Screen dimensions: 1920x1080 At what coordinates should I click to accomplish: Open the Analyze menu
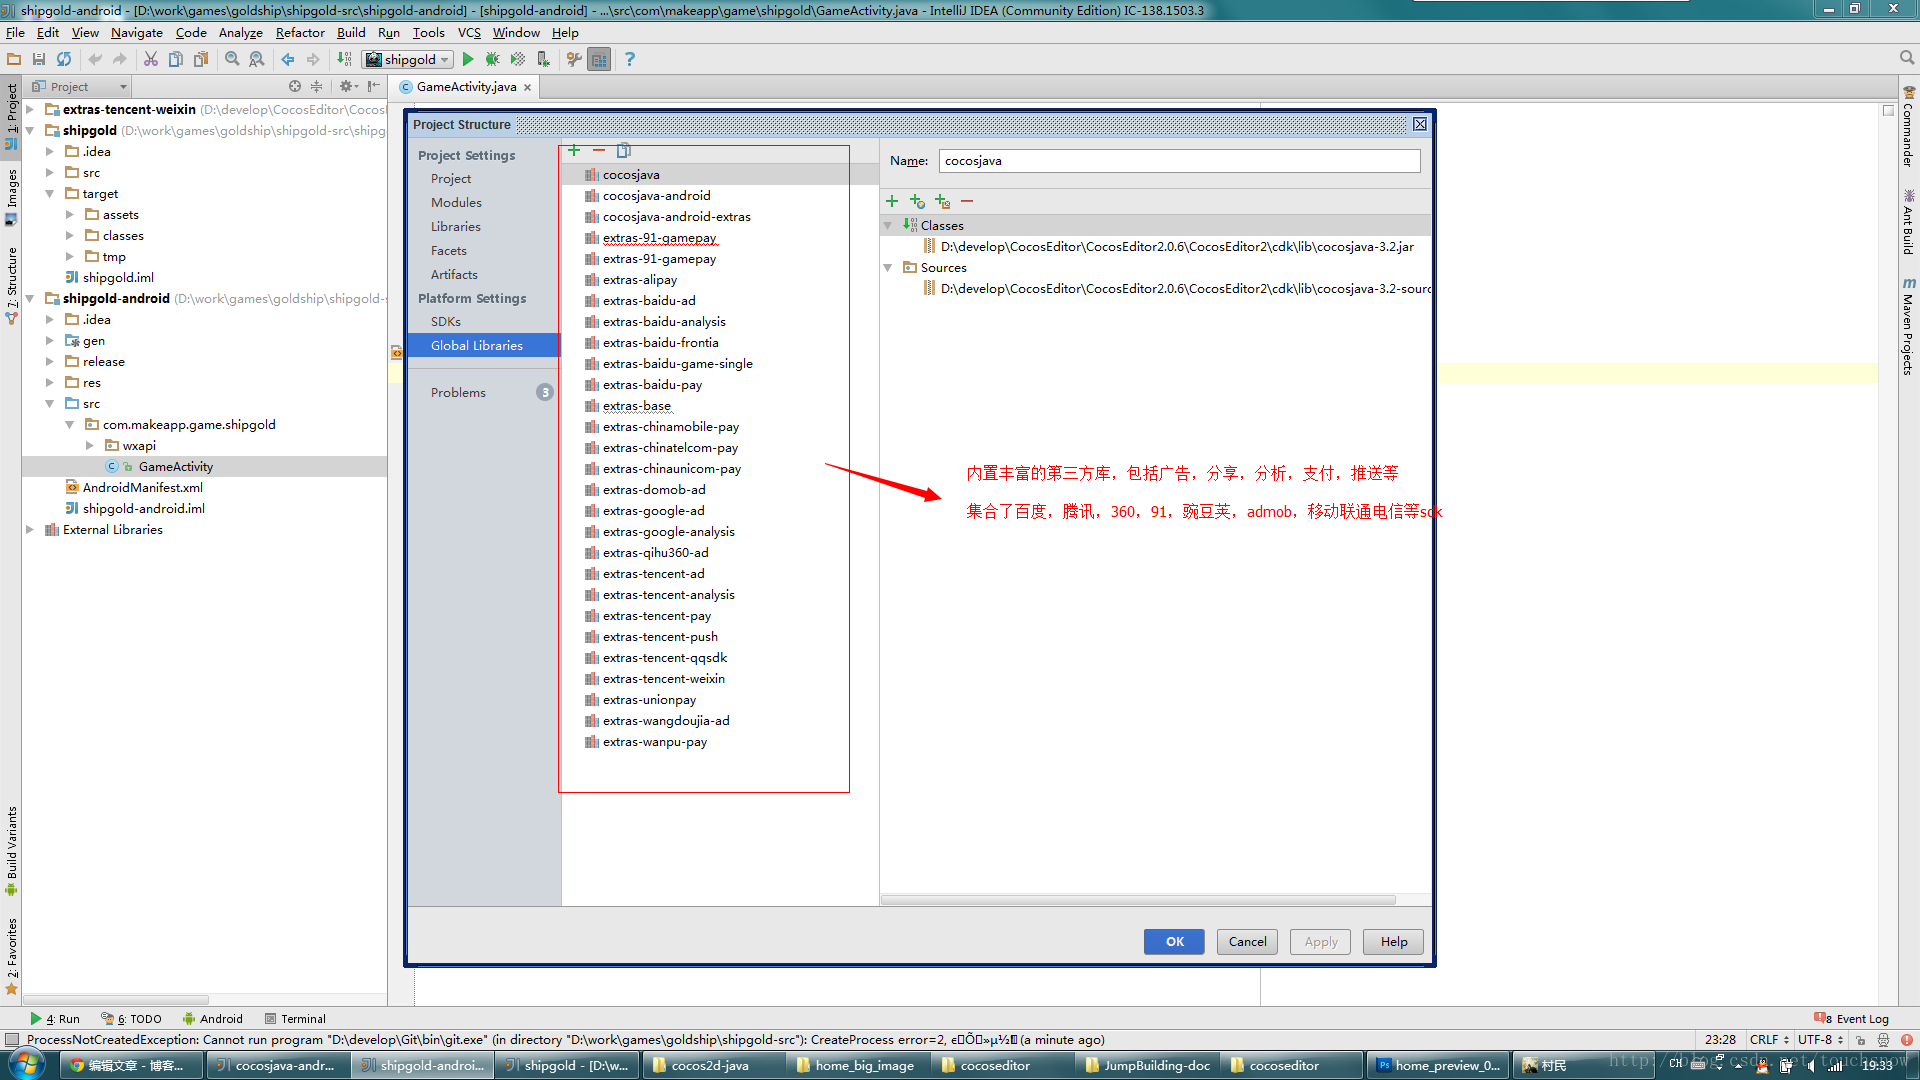[241, 33]
